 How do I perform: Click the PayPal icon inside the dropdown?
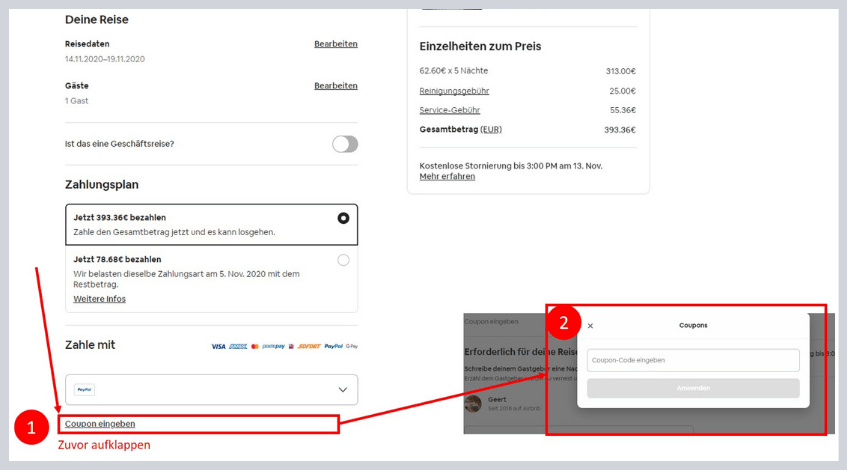(84, 390)
